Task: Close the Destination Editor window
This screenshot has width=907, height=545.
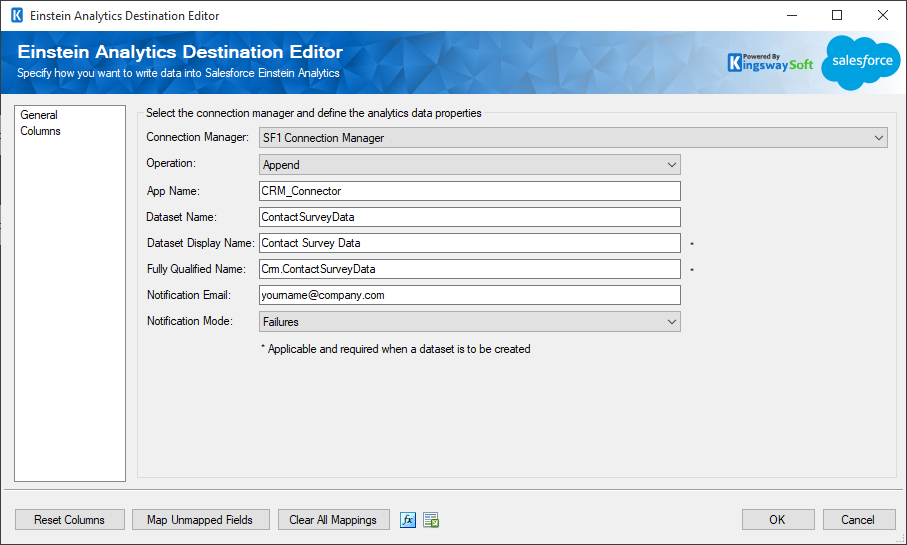Action: [x=883, y=16]
